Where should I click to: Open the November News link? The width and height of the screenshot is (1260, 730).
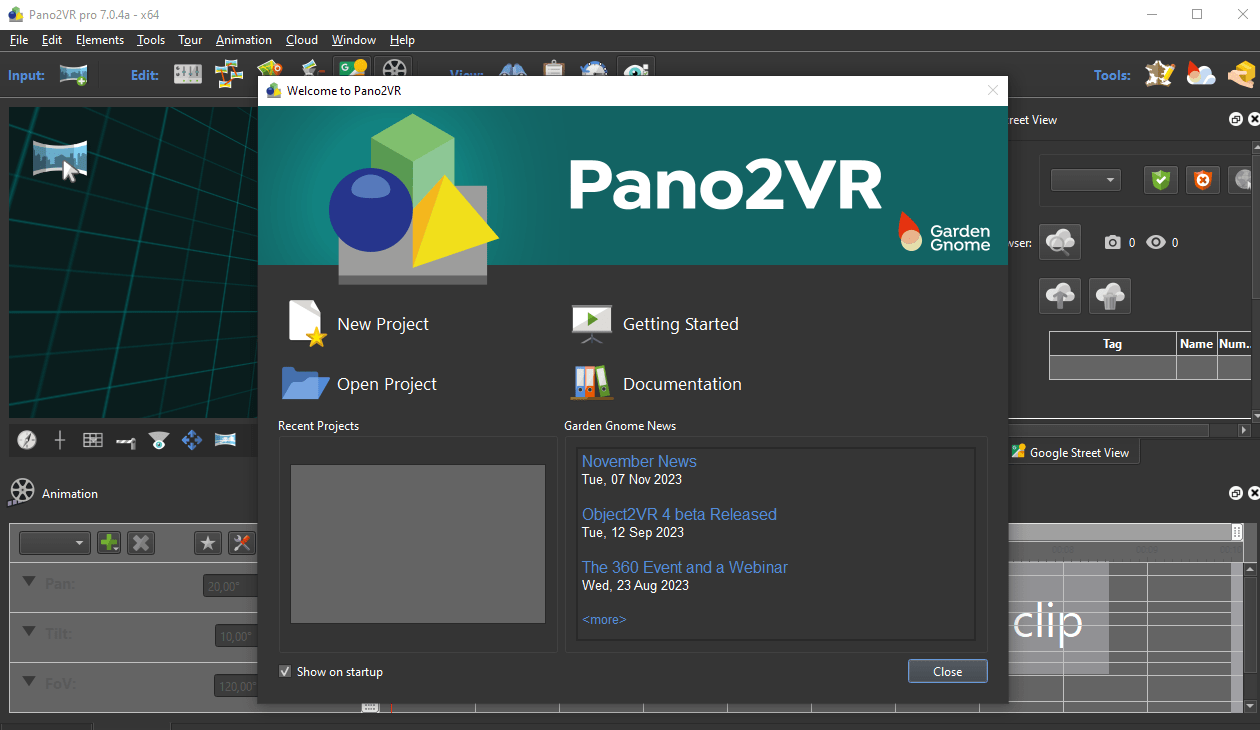point(639,461)
